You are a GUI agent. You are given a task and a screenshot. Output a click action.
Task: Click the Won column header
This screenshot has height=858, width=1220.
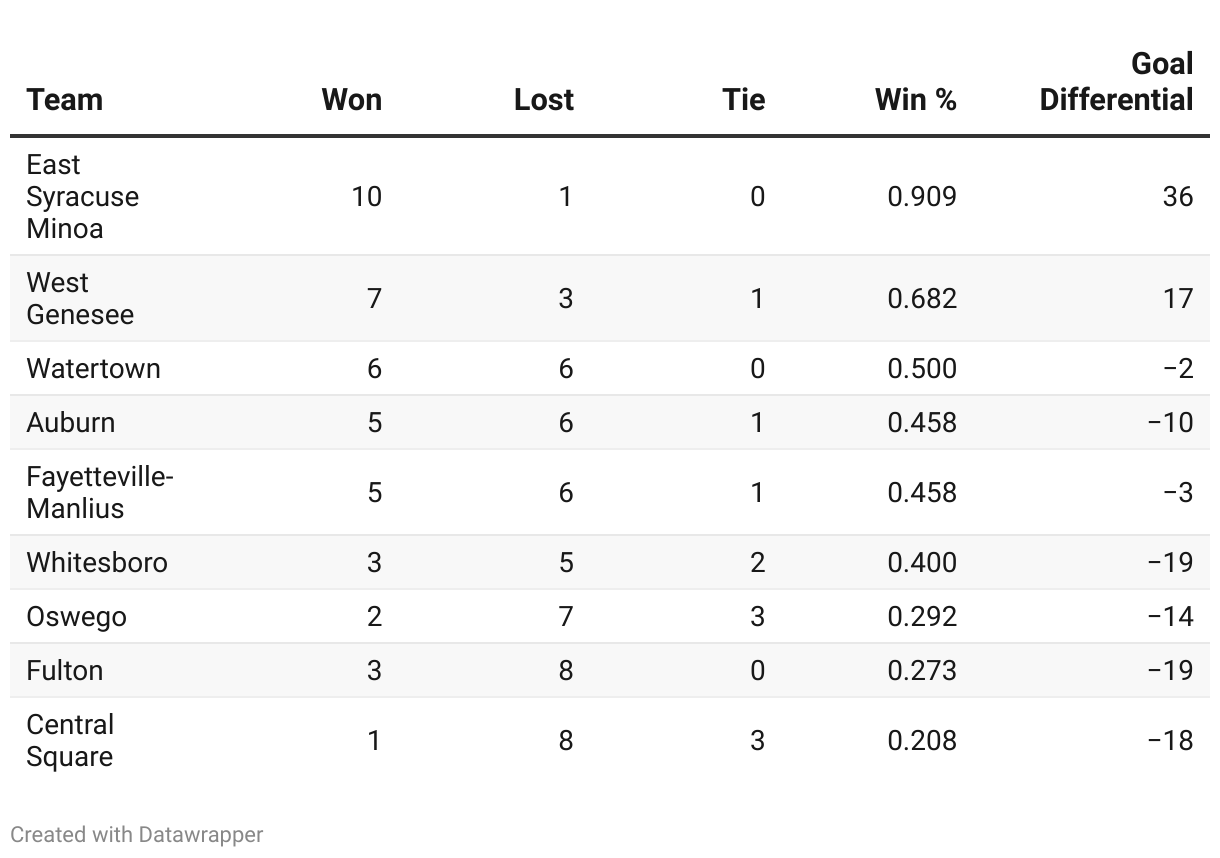(x=351, y=100)
